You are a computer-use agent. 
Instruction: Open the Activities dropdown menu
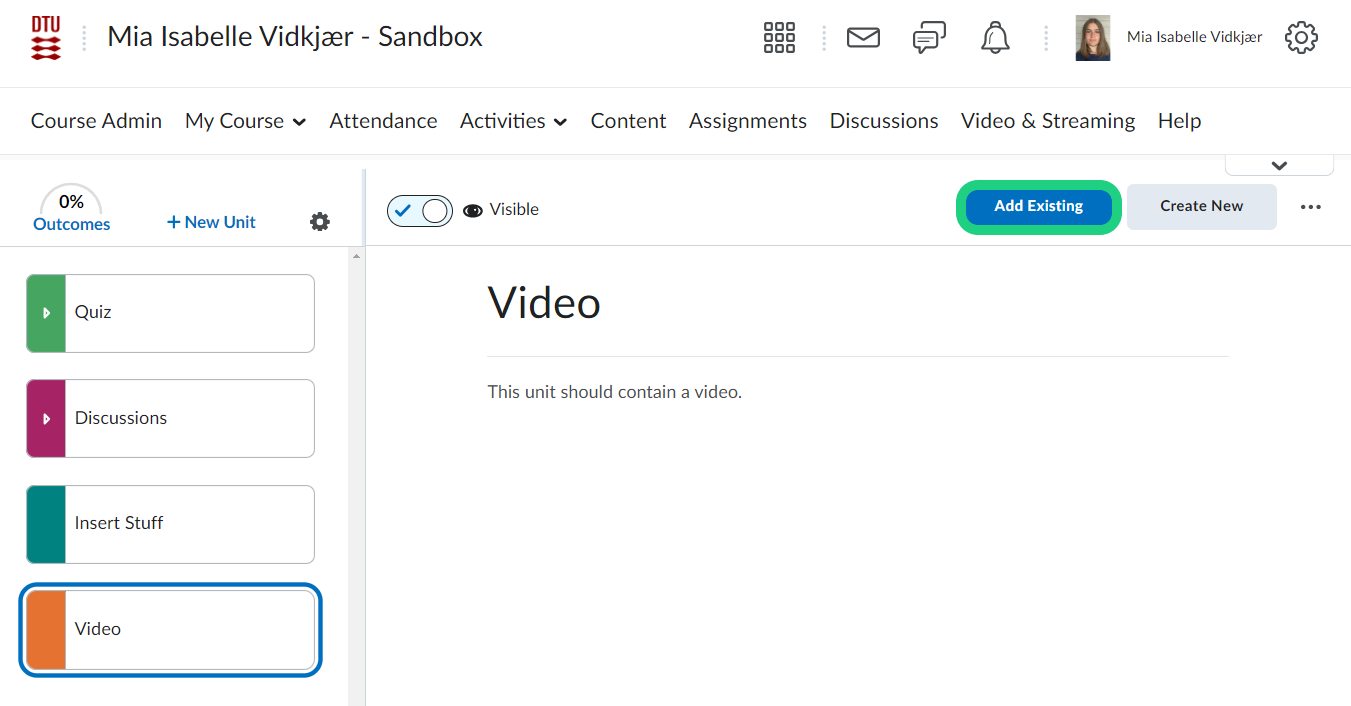[513, 121]
